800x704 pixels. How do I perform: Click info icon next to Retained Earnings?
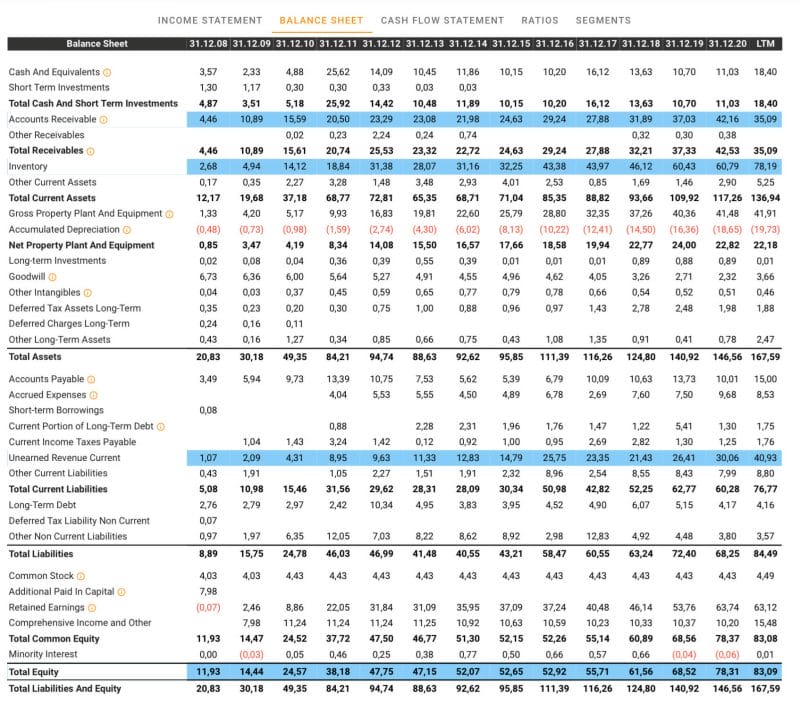click(92, 608)
